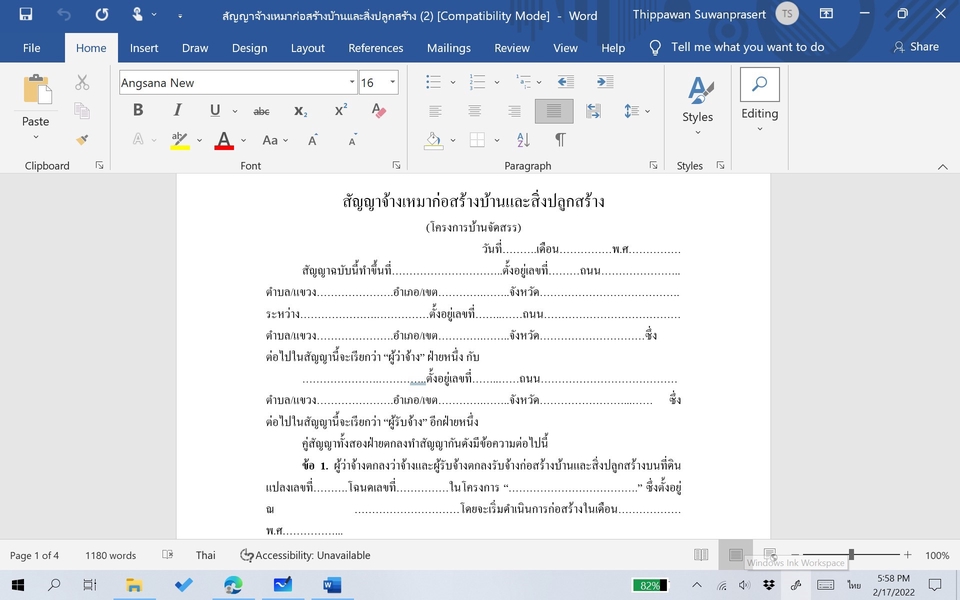Open the font name dropdown
This screenshot has height=600, width=960.
(x=352, y=82)
